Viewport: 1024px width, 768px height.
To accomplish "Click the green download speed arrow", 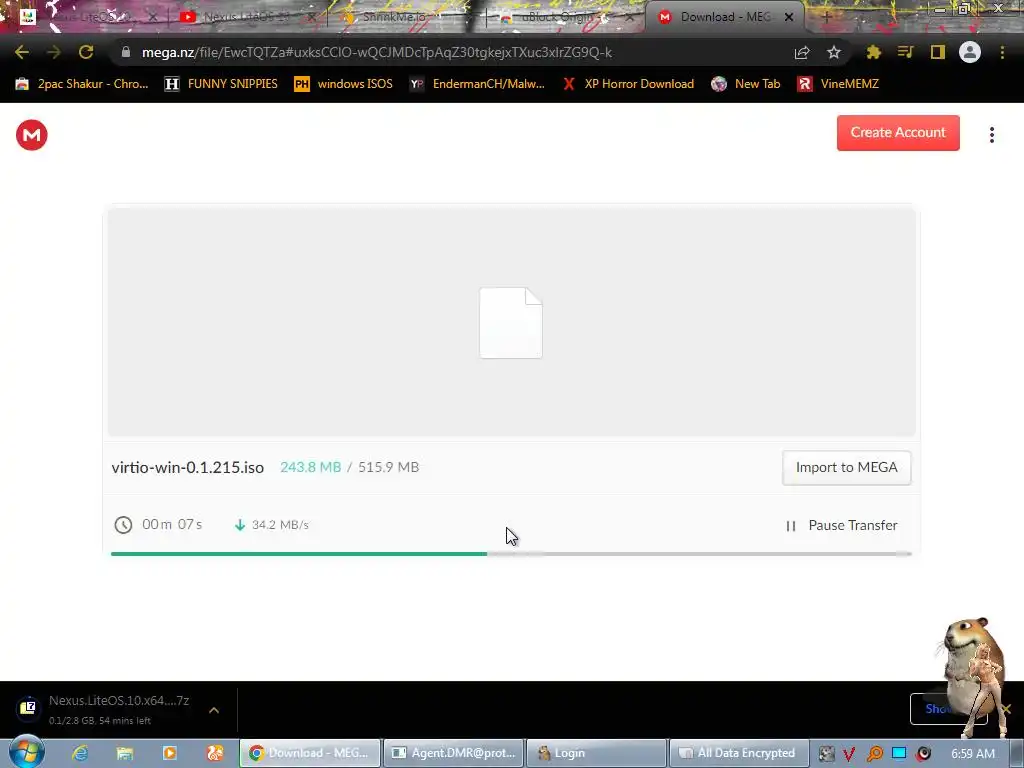I will (x=240, y=525).
